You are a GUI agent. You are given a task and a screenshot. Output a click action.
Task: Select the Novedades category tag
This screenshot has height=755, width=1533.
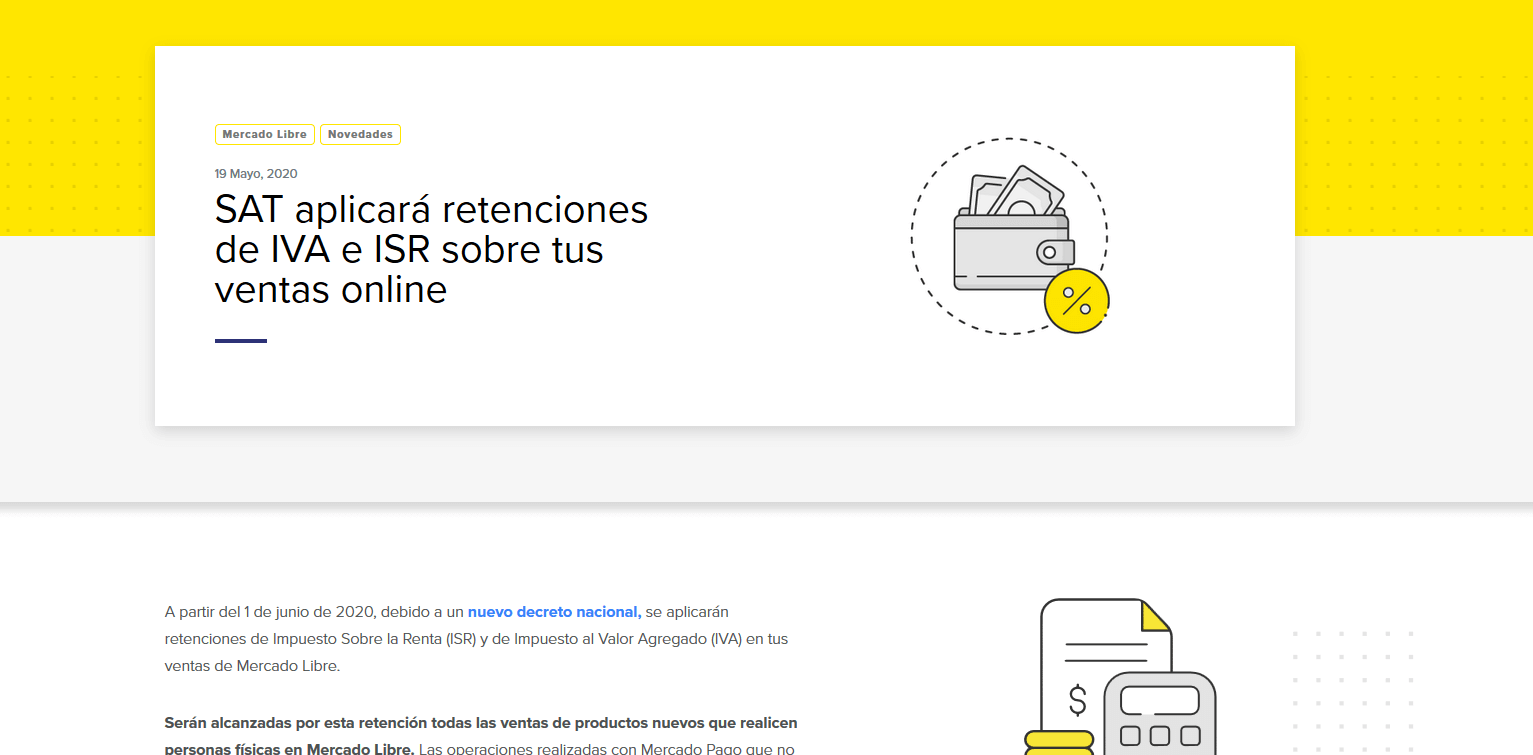point(360,134)
